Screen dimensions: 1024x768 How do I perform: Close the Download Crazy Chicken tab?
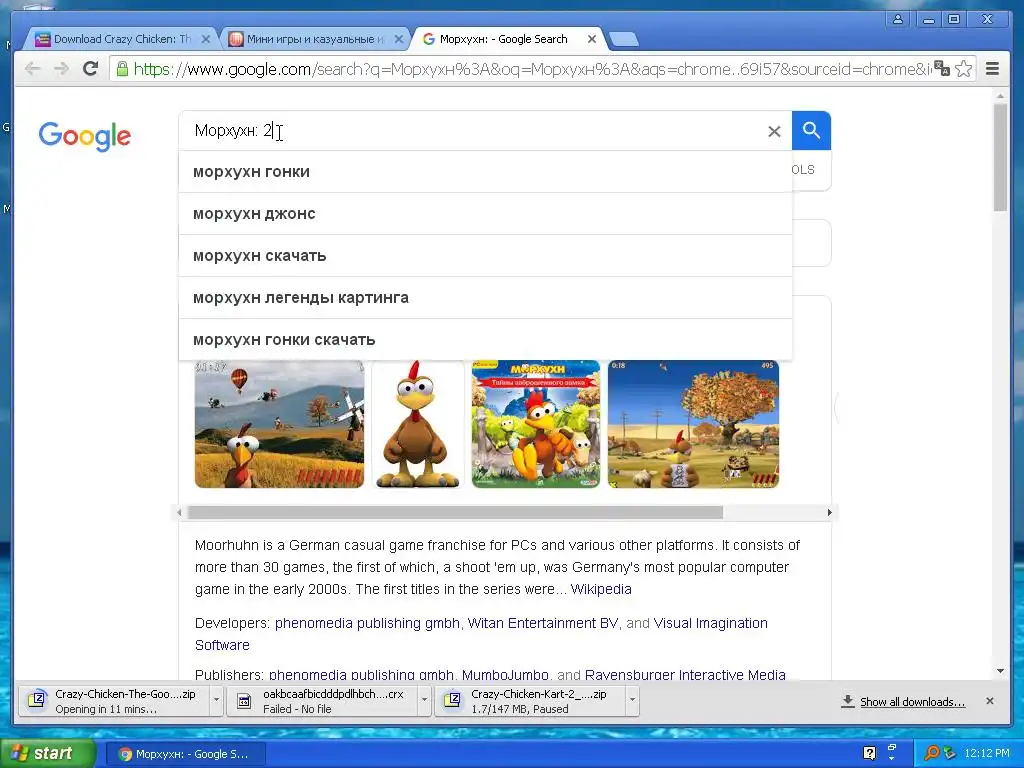[x=206, y=39]
